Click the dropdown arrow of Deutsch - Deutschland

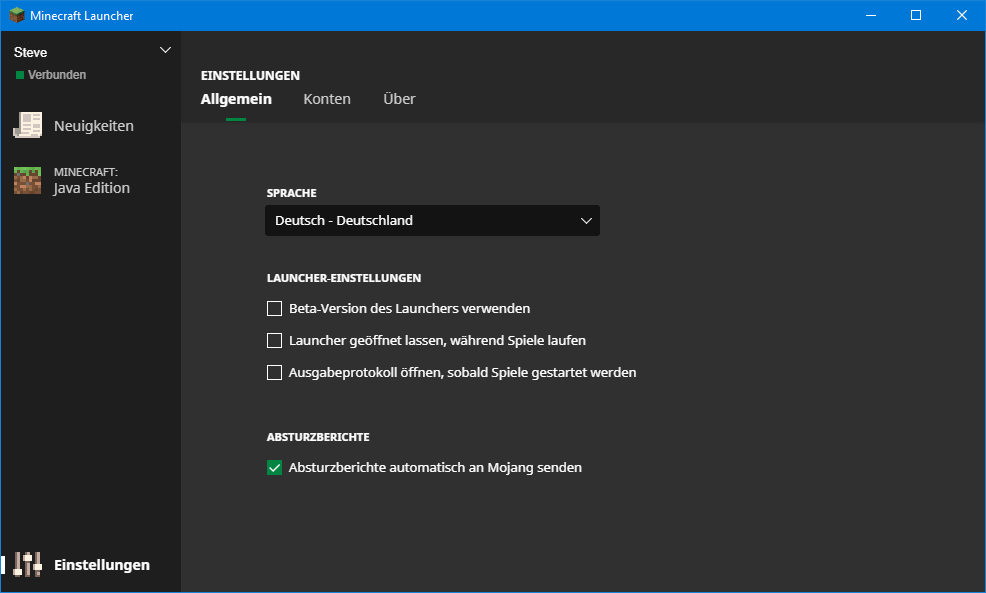pos(586,221)
